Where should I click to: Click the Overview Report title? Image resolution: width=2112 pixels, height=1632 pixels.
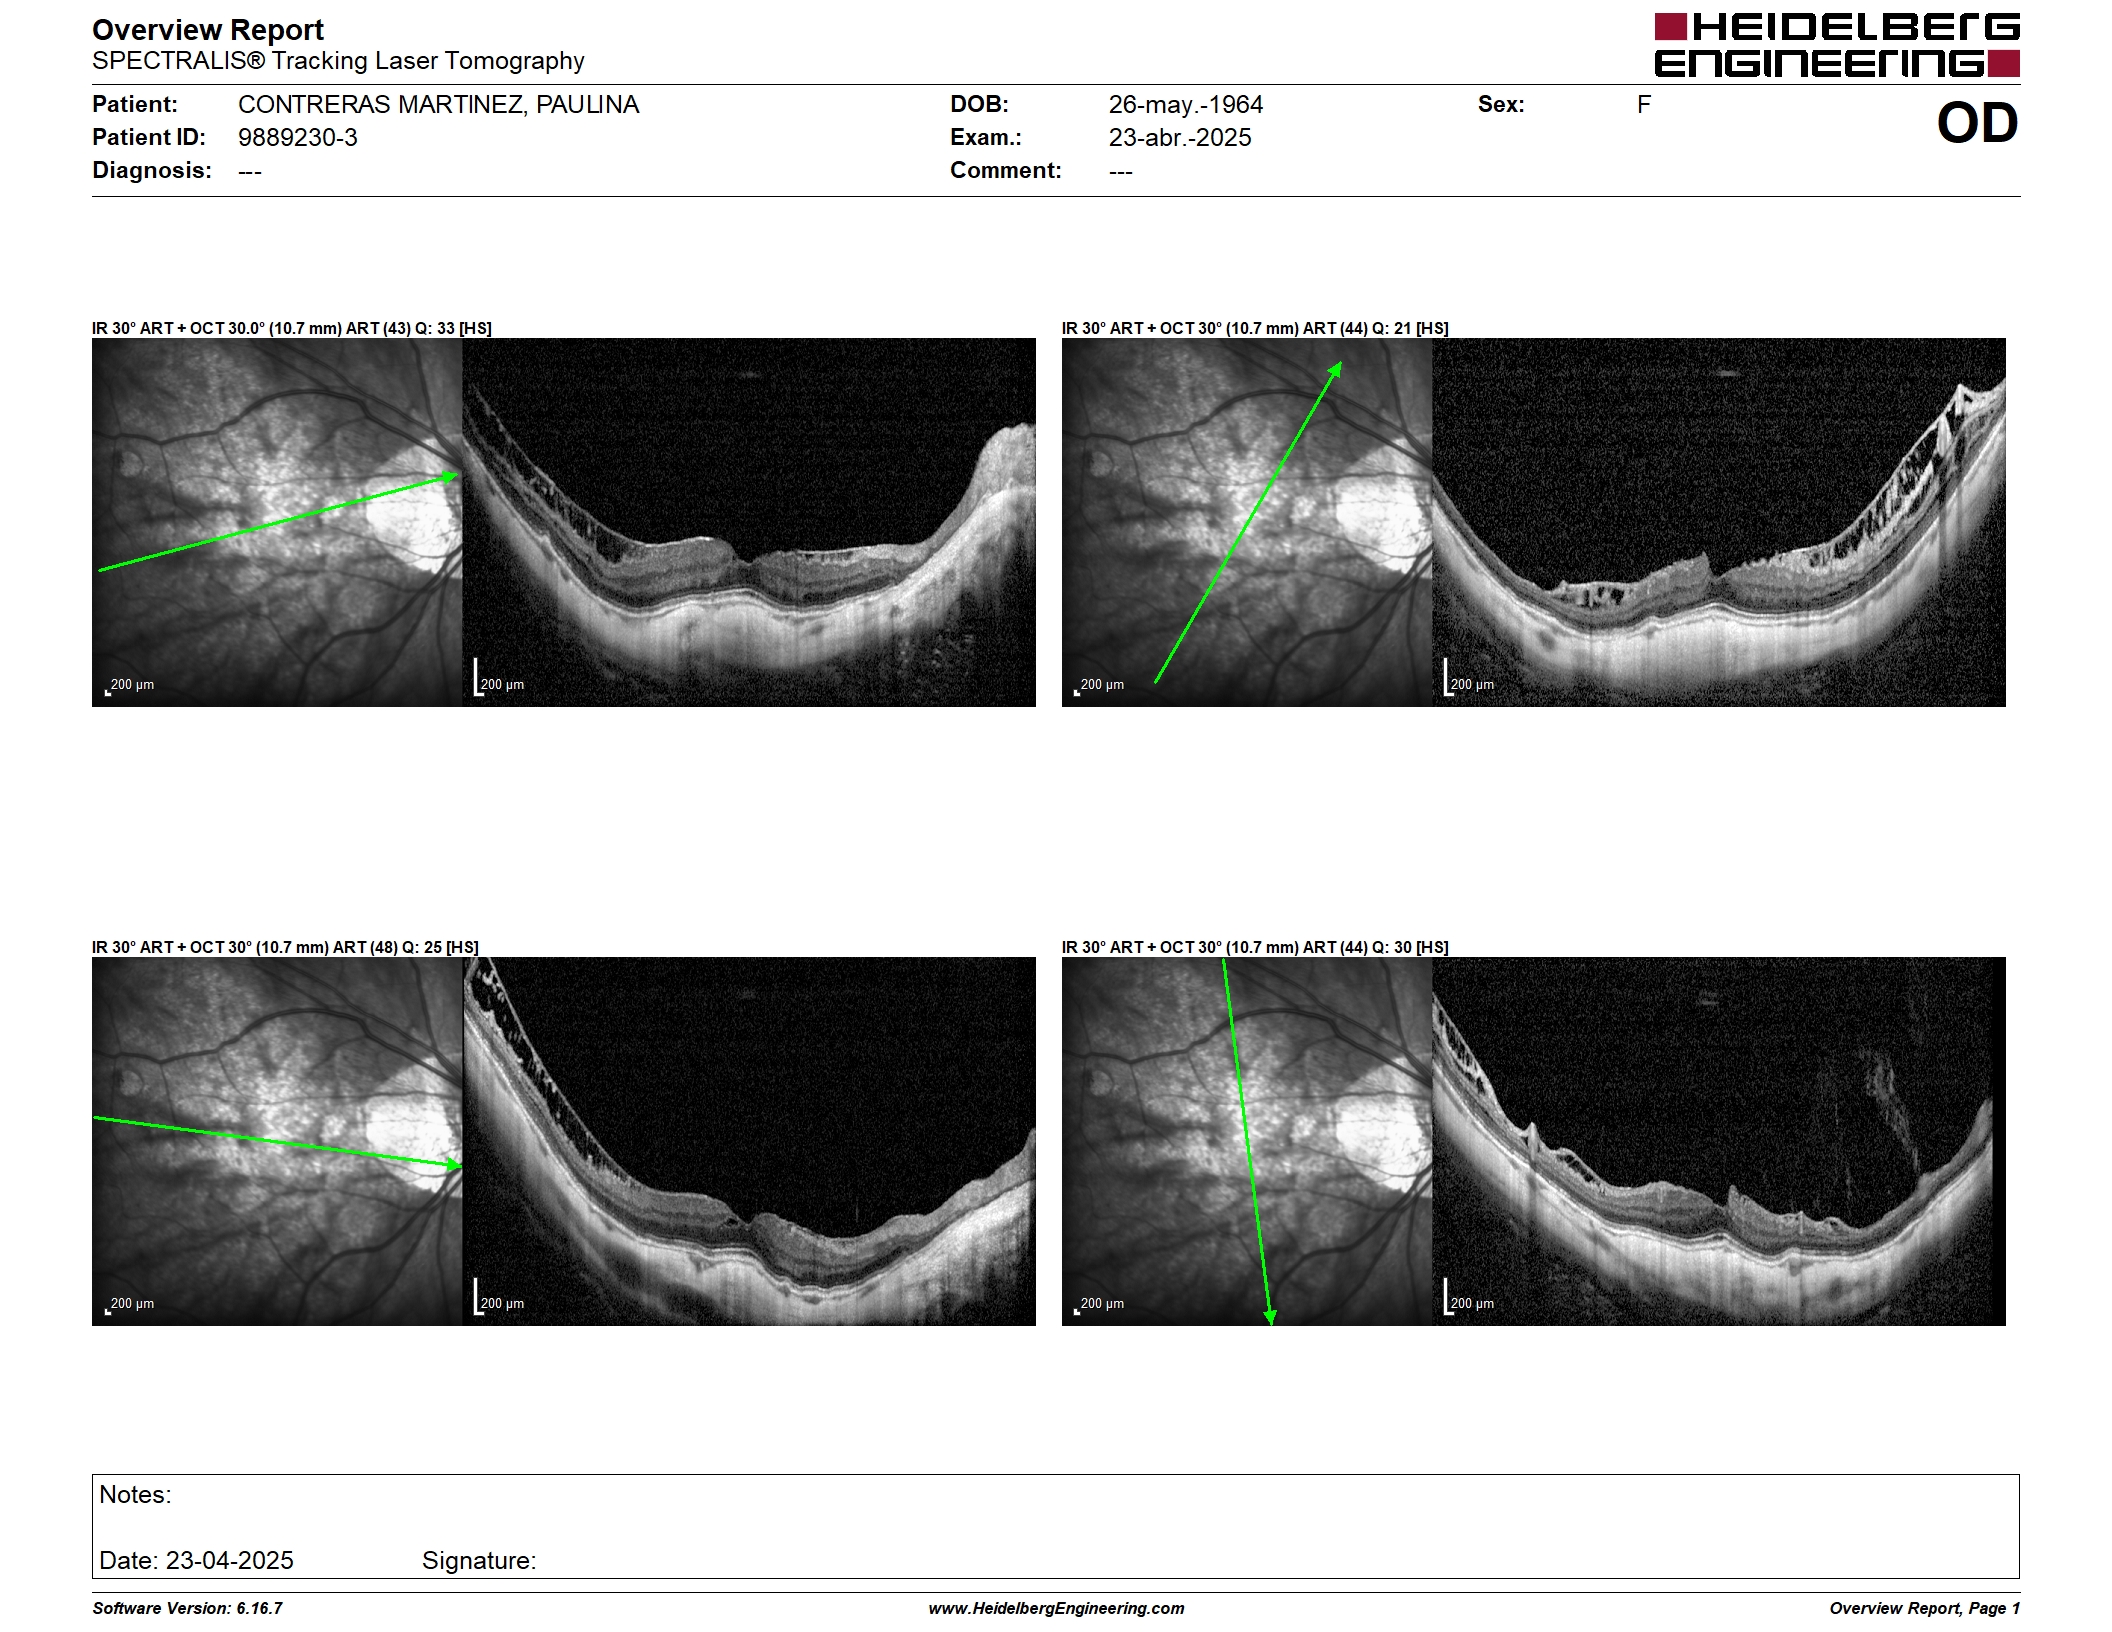208,30
